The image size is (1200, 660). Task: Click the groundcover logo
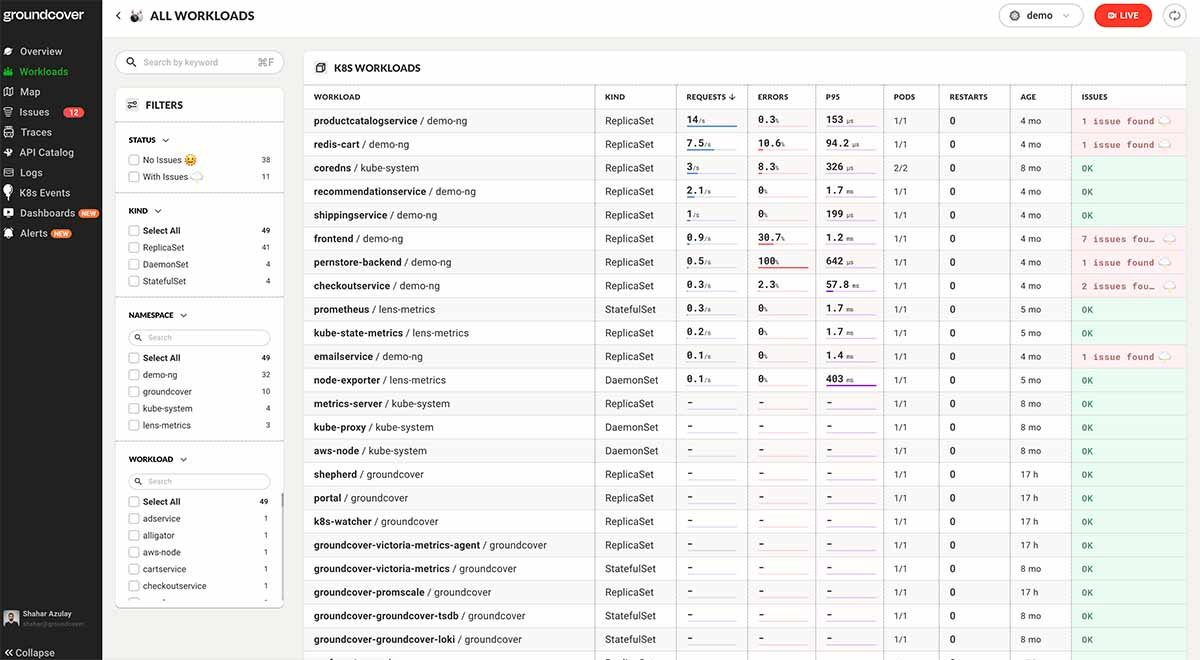[43, 16]
